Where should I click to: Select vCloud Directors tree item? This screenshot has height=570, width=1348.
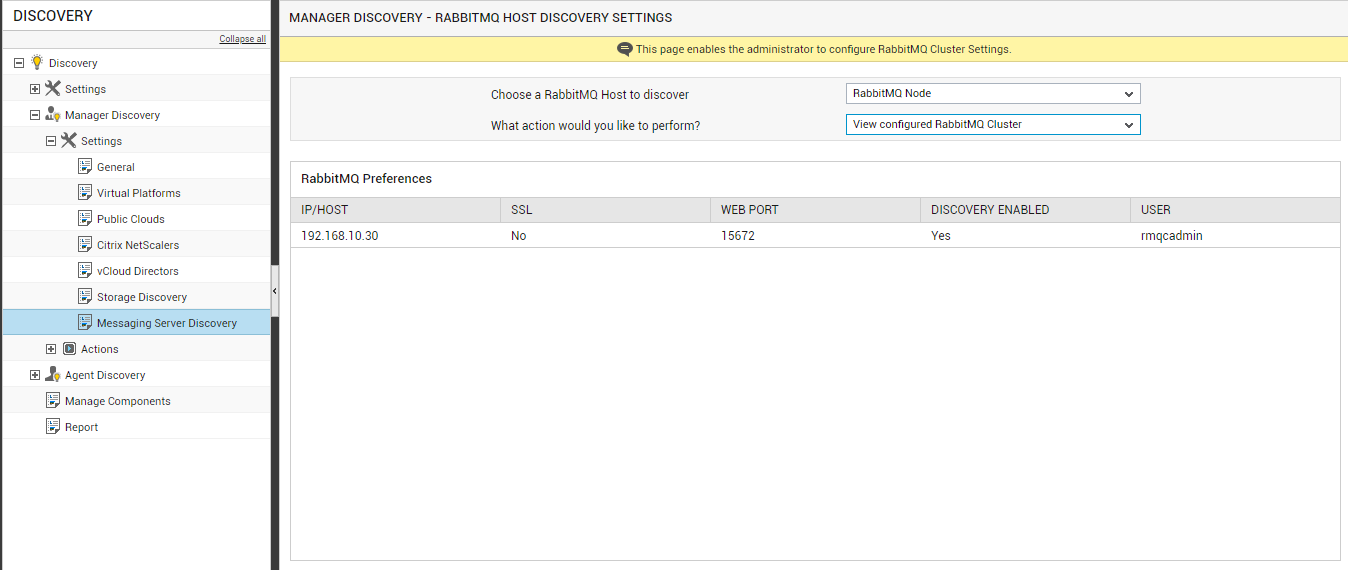(138, 271)
